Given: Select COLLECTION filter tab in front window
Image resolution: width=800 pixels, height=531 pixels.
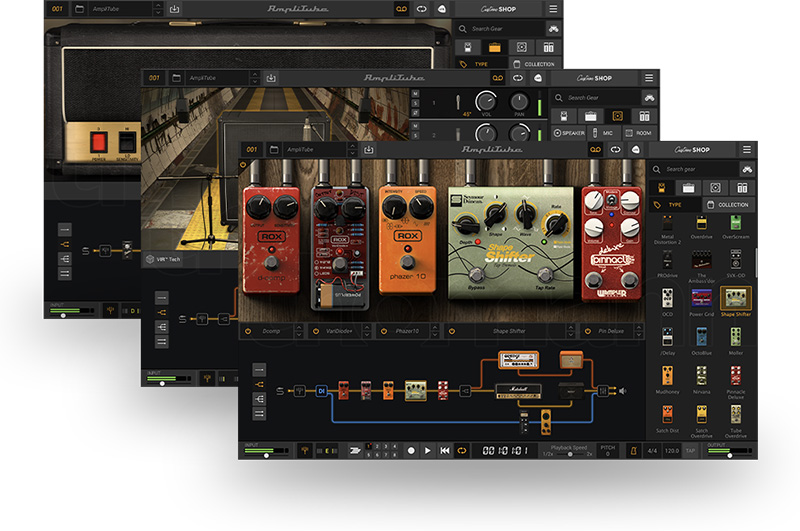Looking at the screenshot, I should (728, 205).
